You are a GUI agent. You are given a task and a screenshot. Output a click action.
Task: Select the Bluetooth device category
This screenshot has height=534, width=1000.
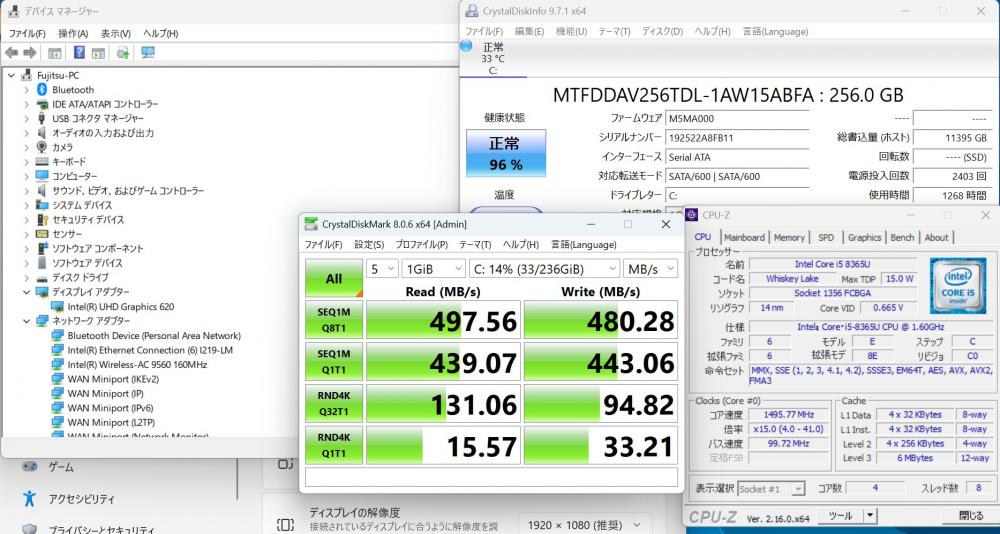pyautogui.click(x=72, y=90)
